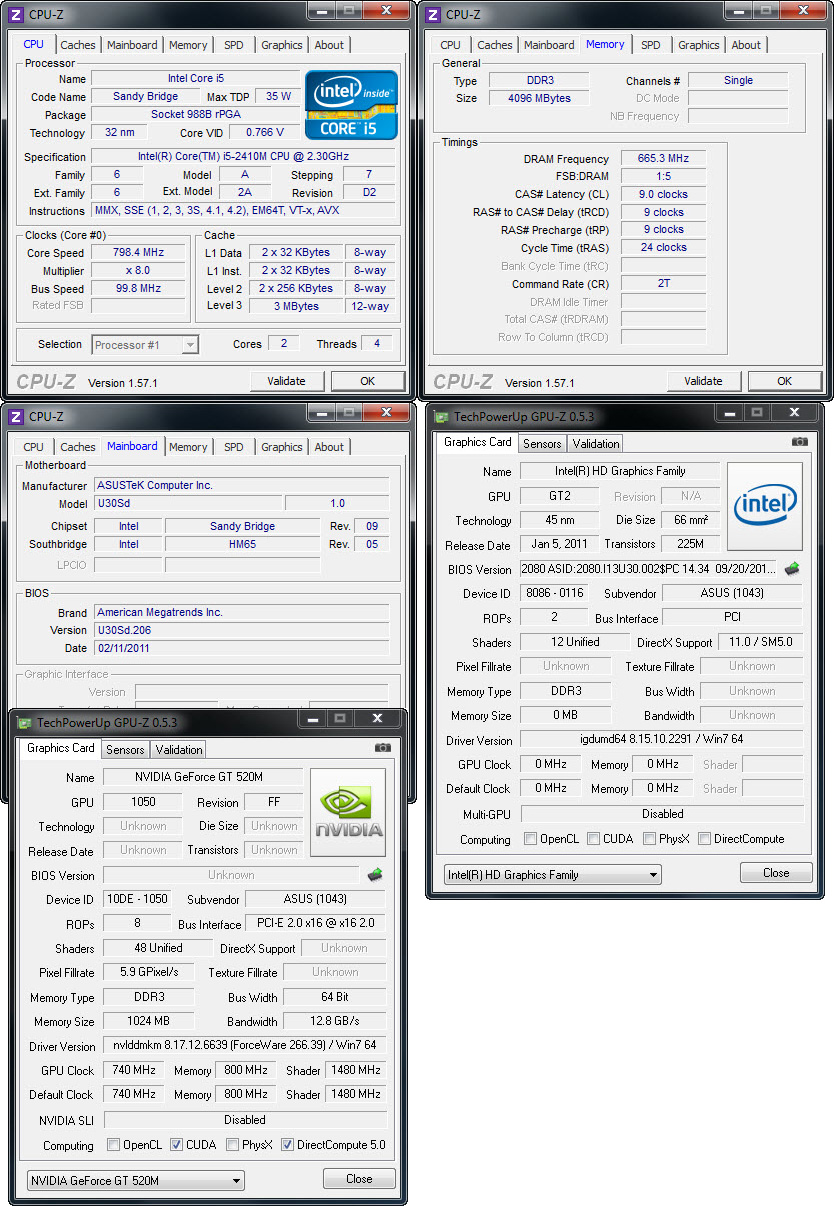
Task: Open the Processor #1 selection dropdown
Action: click(145, 344)
